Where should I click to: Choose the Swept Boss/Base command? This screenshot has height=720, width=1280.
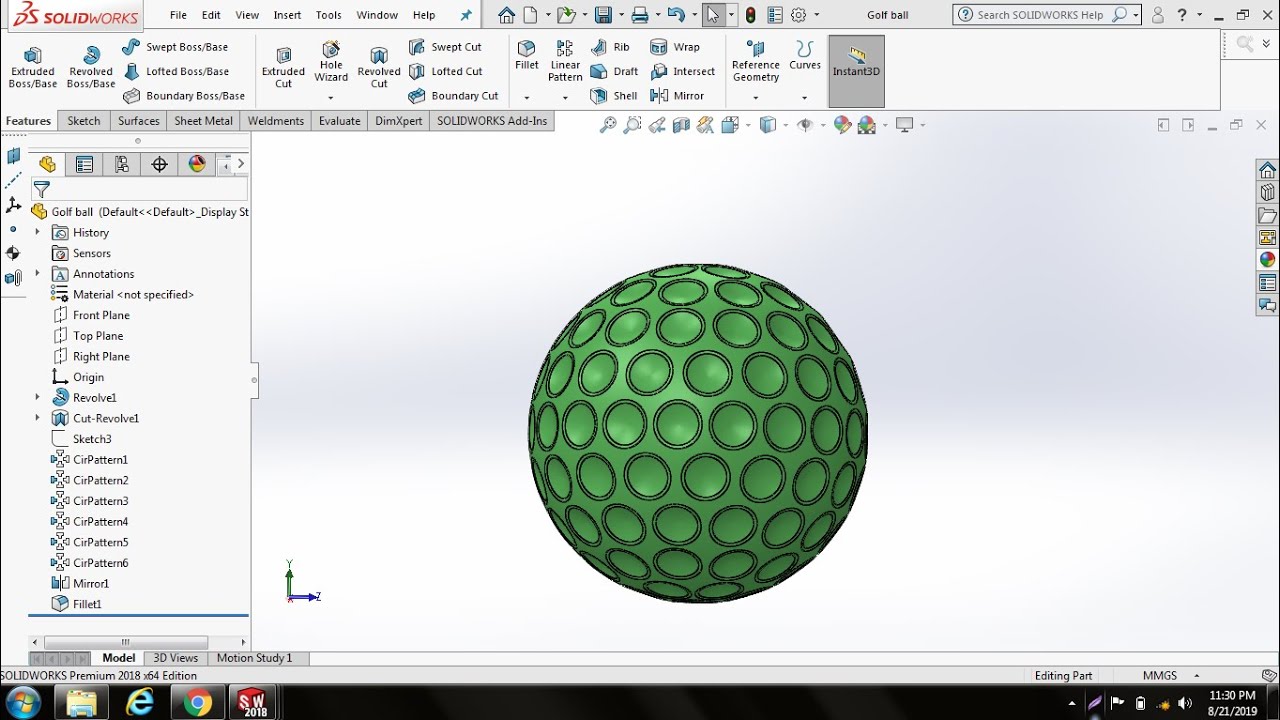click(x=175, y=47)
